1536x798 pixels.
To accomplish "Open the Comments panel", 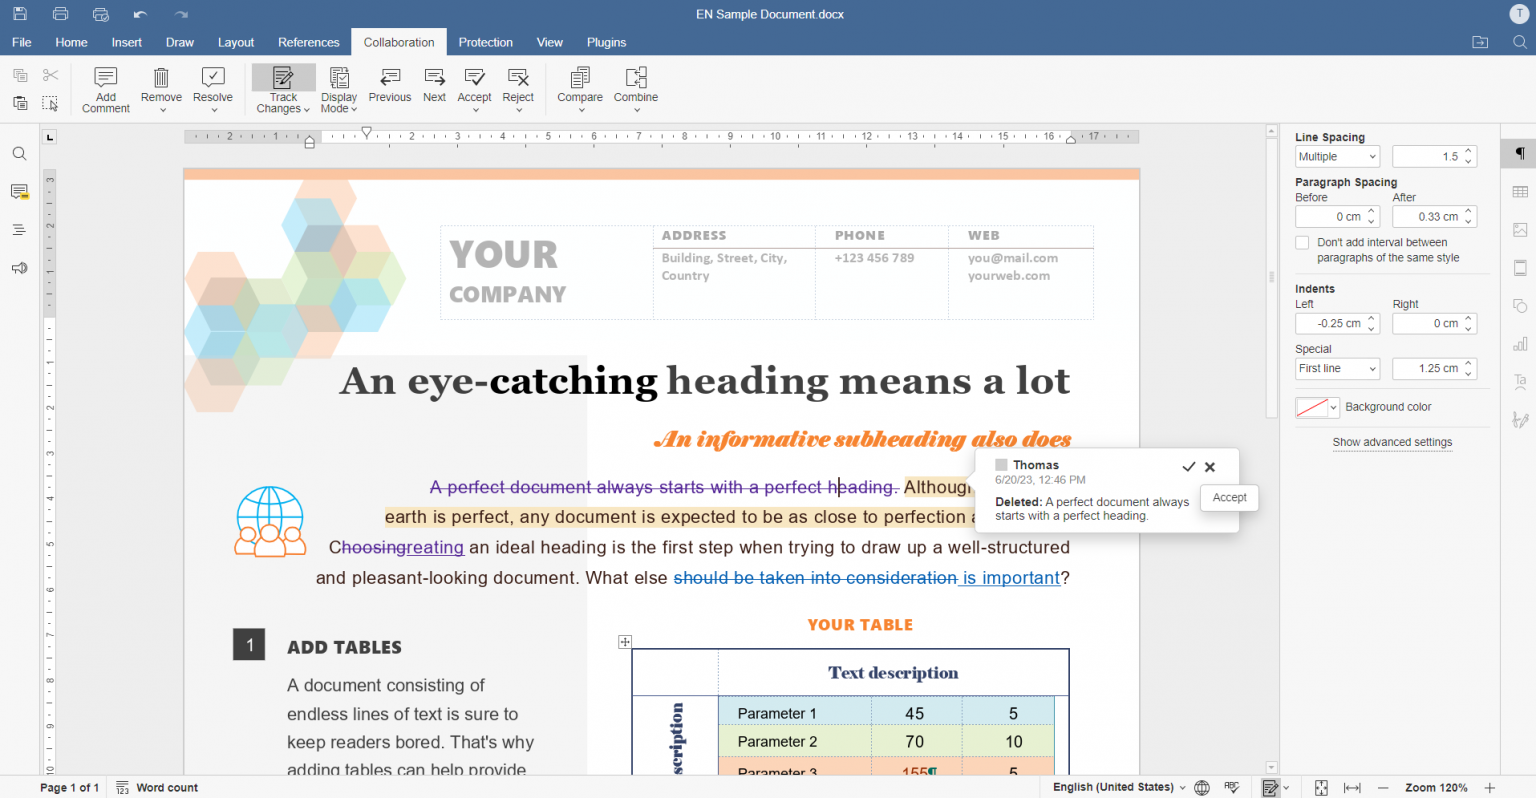I will click(x=19, y=192).
